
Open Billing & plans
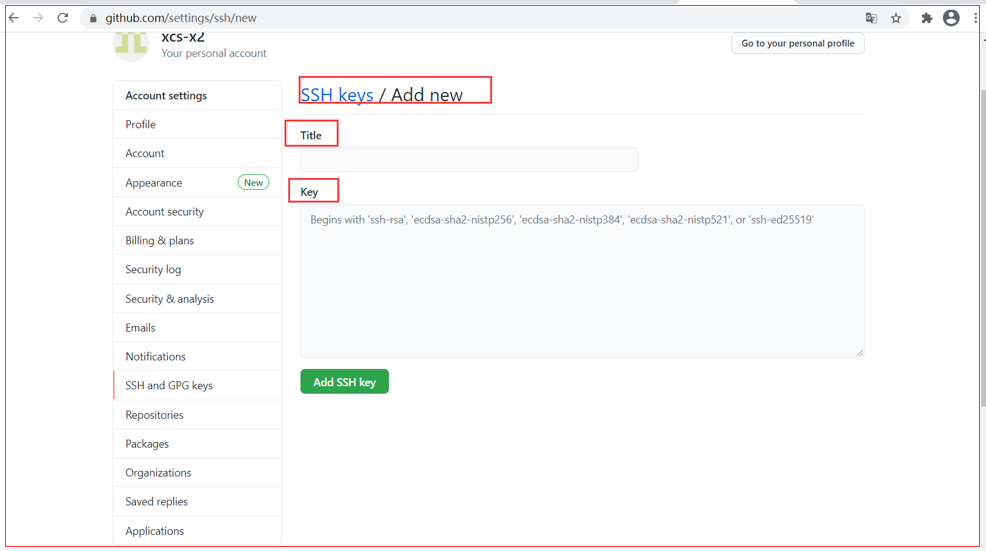click(197, 240)
